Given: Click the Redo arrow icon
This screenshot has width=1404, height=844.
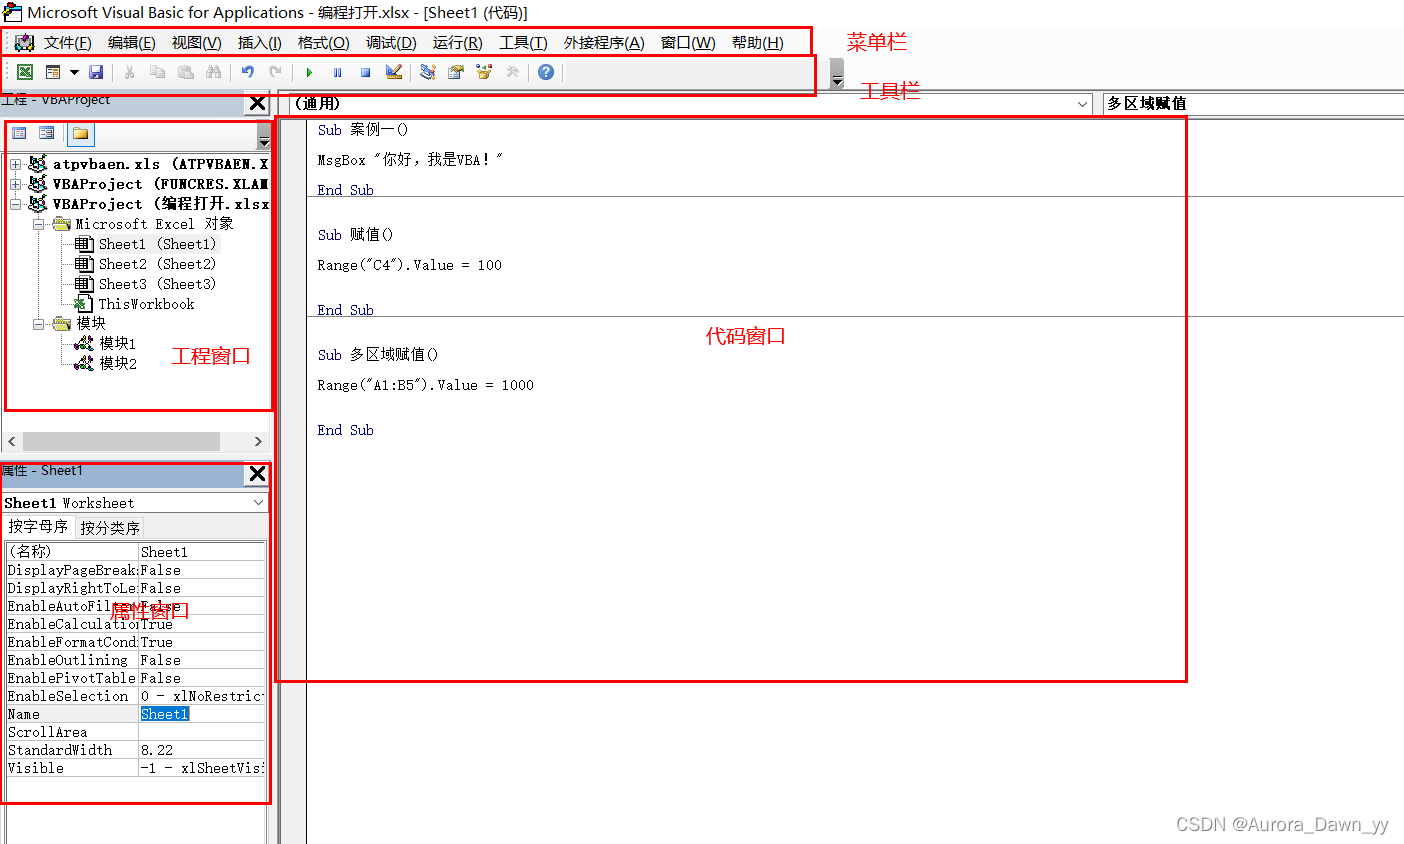Looking at the screenshot, I should [x=275, y=72].
